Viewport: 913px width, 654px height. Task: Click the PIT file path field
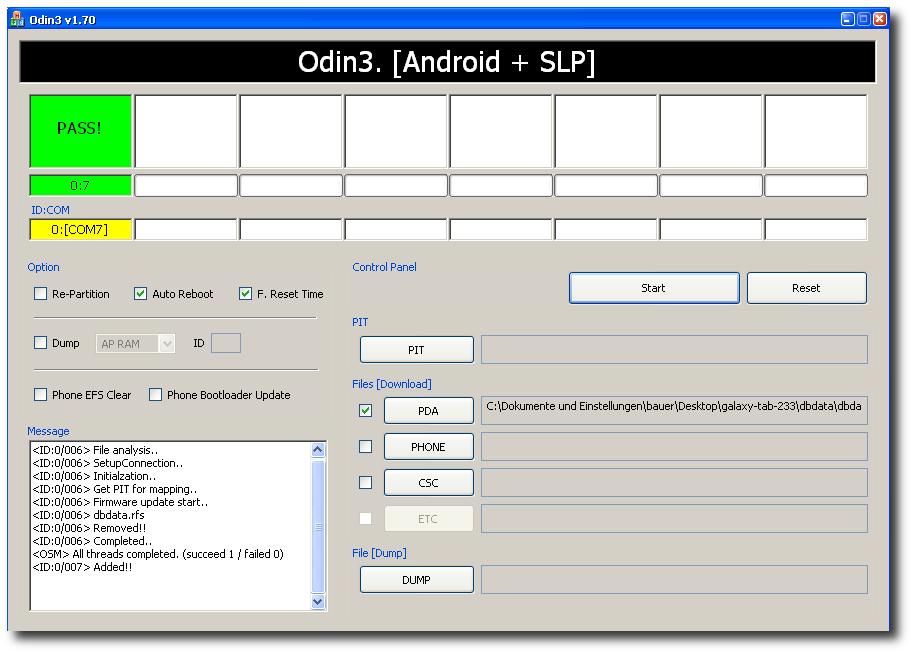[674, 349]
